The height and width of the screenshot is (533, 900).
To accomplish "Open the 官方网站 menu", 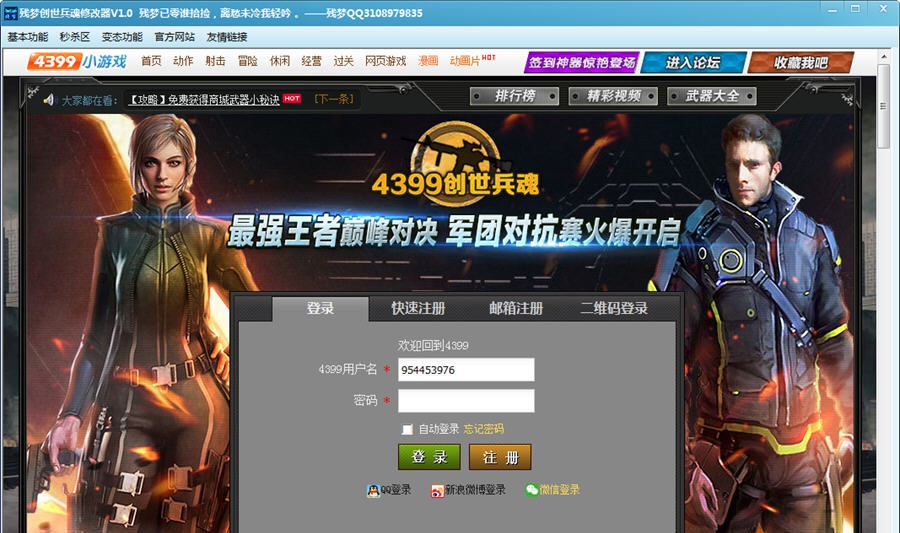I will [174, 37].
